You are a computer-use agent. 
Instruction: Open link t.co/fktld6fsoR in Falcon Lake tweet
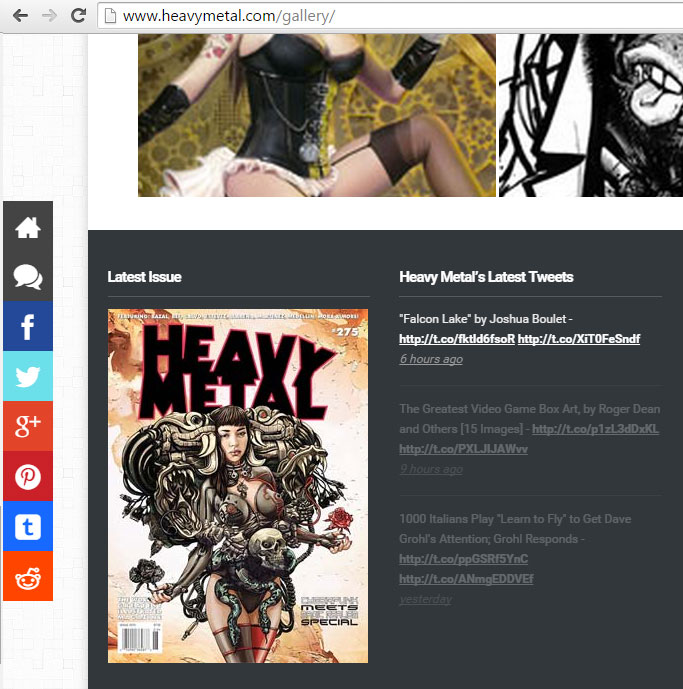tap(456, 339)
